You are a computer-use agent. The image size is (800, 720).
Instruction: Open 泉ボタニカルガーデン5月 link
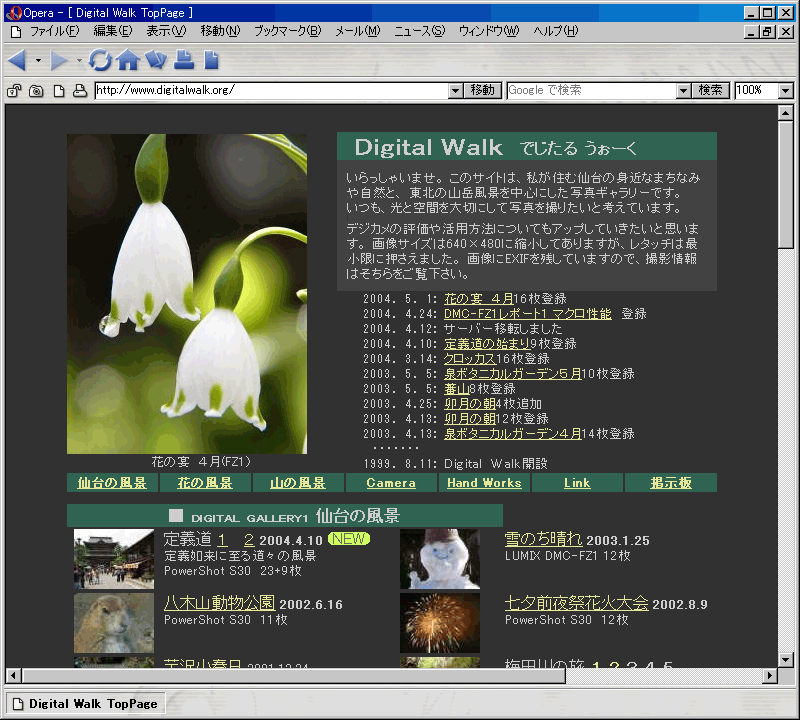(x=513, y=374)
